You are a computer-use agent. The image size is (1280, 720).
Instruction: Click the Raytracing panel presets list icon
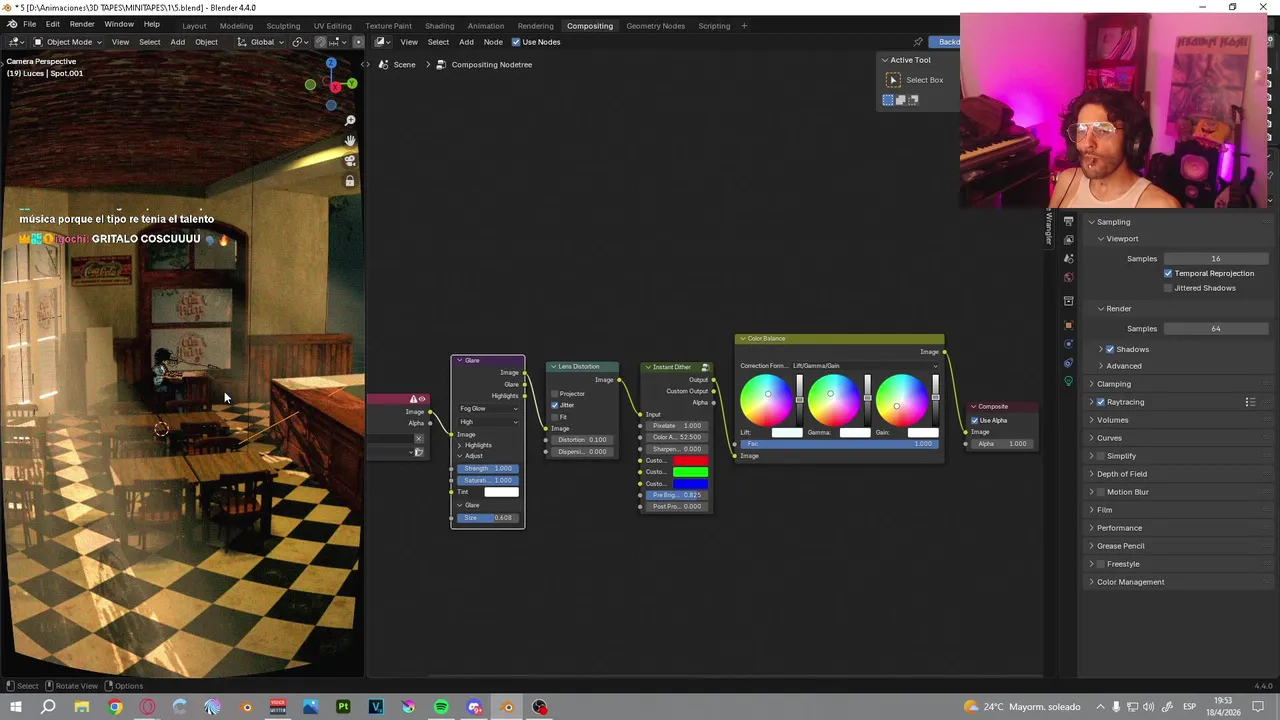[x=1250, y=402]
